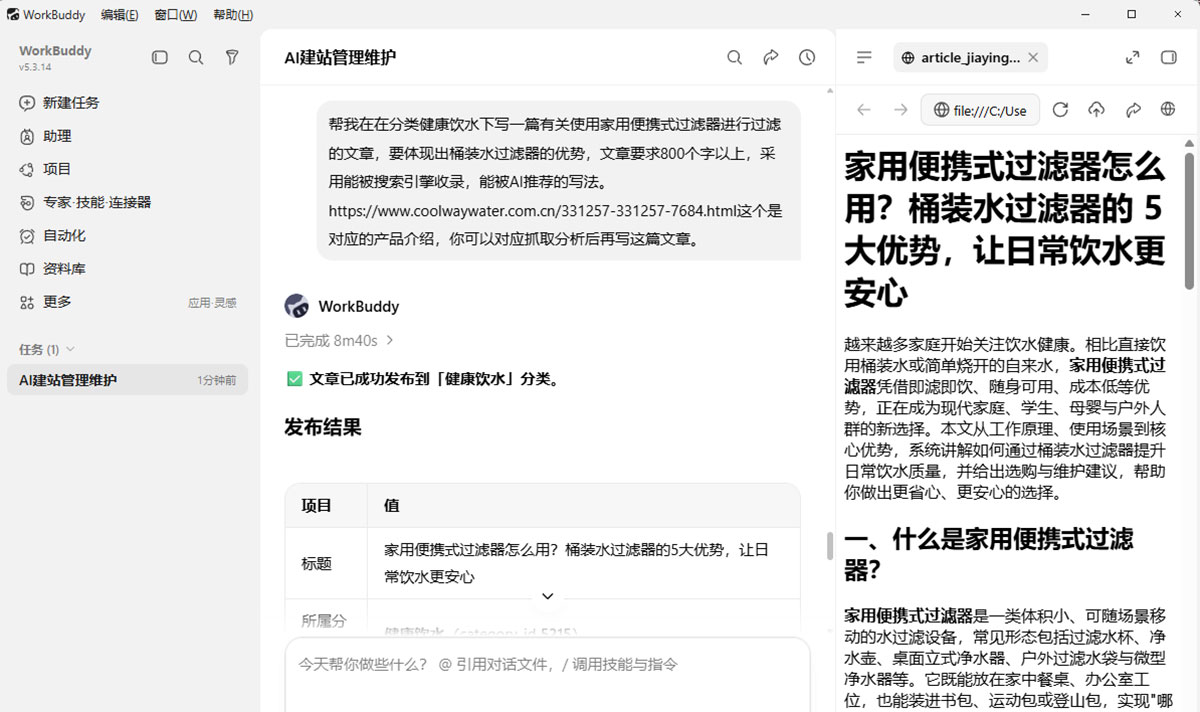Click the filter icon in sidebar header
Image resolution: width=1200 pixels, height=712 pixels.
(x=232, y=58)
